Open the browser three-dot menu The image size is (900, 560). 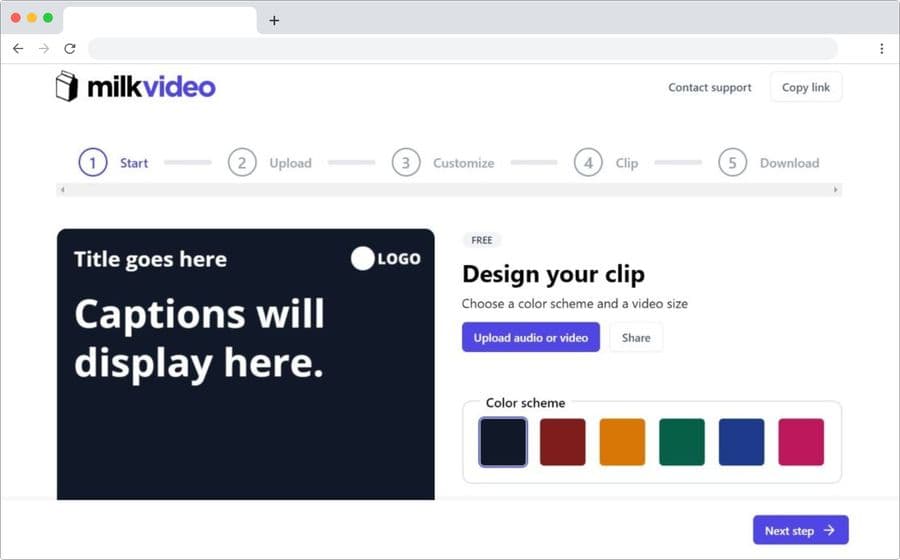[881, 48]
